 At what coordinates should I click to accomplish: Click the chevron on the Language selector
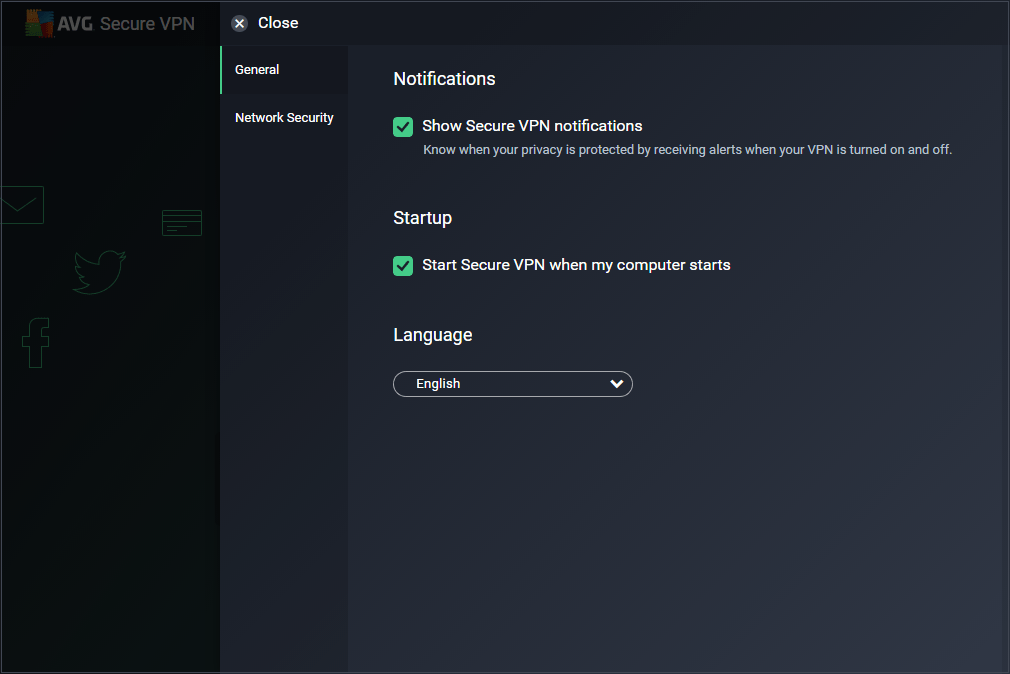618,383
